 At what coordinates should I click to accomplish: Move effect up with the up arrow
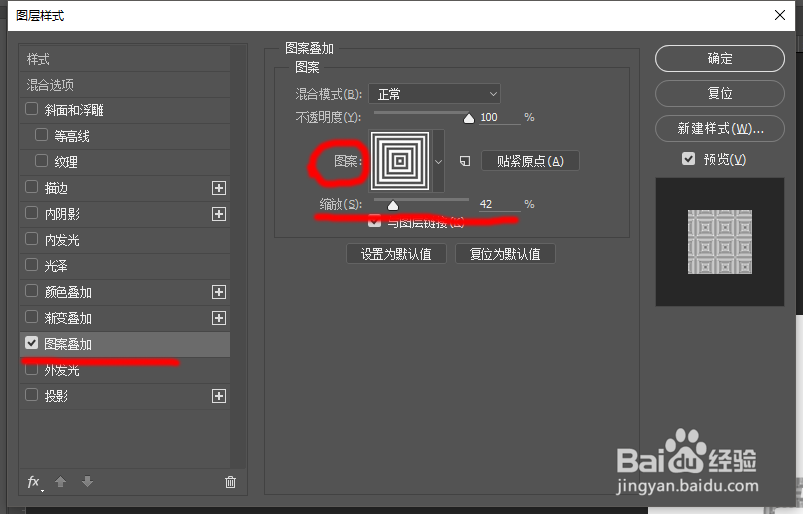[60, 482]
